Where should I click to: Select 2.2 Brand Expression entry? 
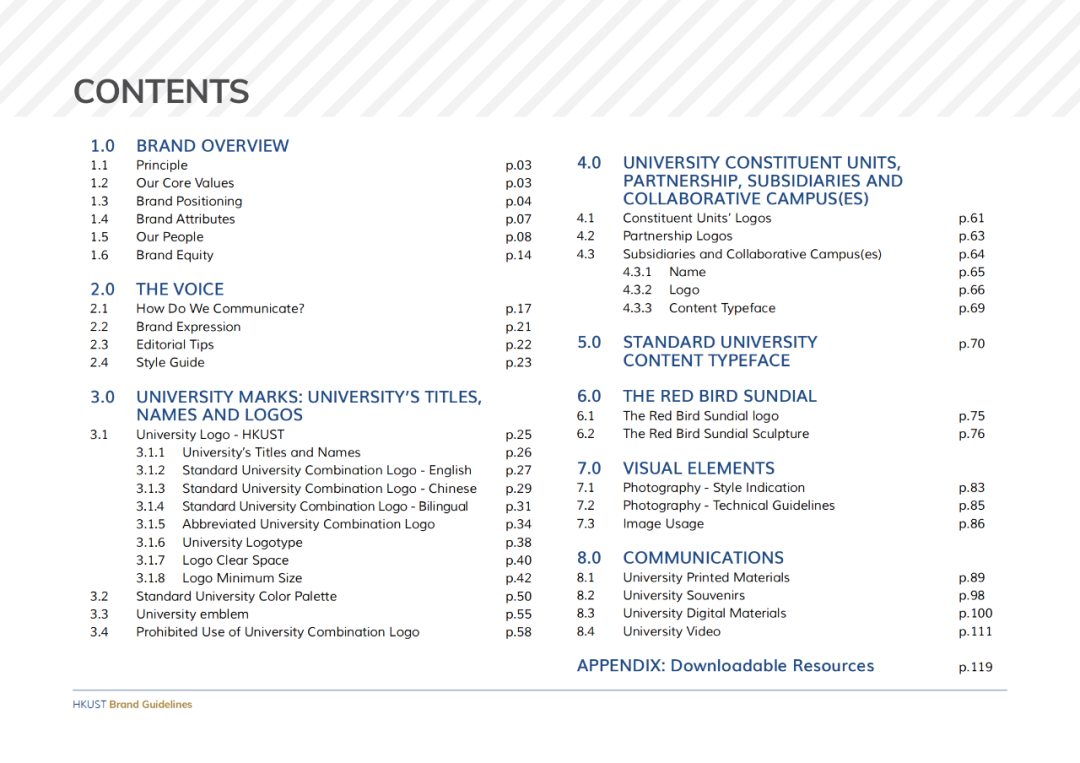[x=188, y=326]
